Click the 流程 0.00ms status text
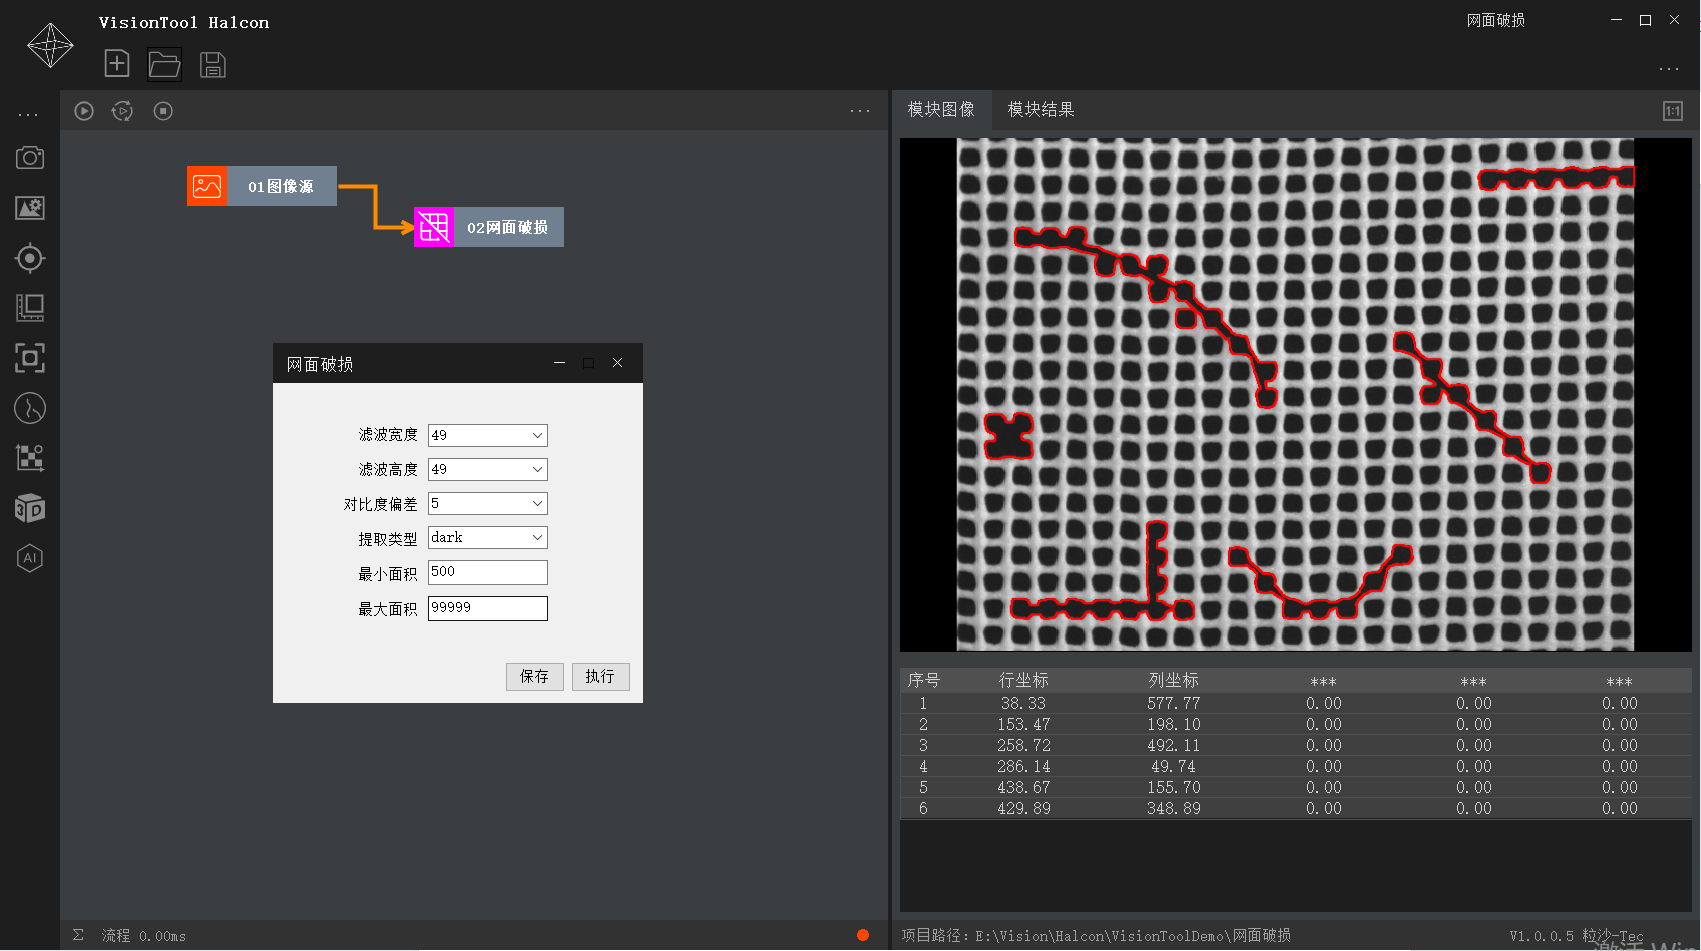The width and height of the screenshot is (1701, 951). (x=143, y=936)
